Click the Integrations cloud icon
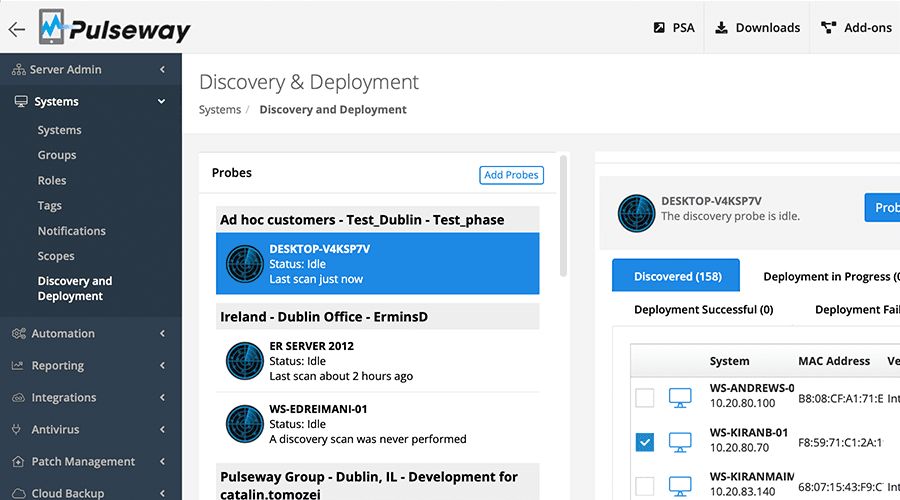This screenshot has width=900, height=500. [18, 397]
